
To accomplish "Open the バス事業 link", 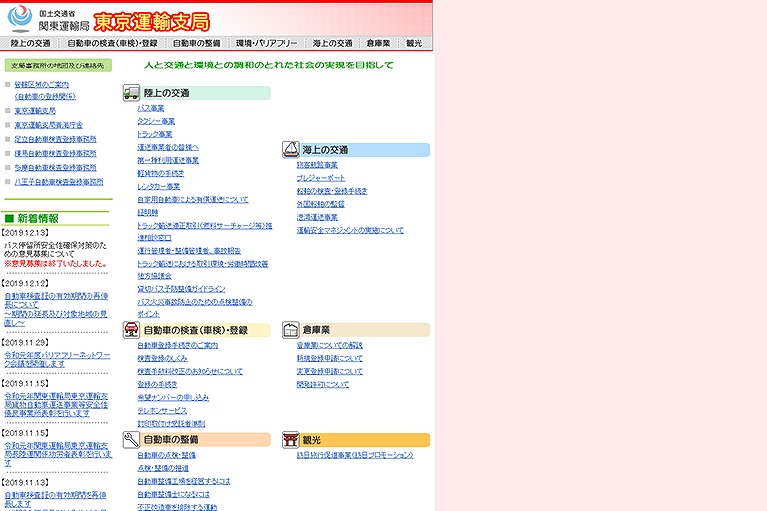I will click(151, 108).
